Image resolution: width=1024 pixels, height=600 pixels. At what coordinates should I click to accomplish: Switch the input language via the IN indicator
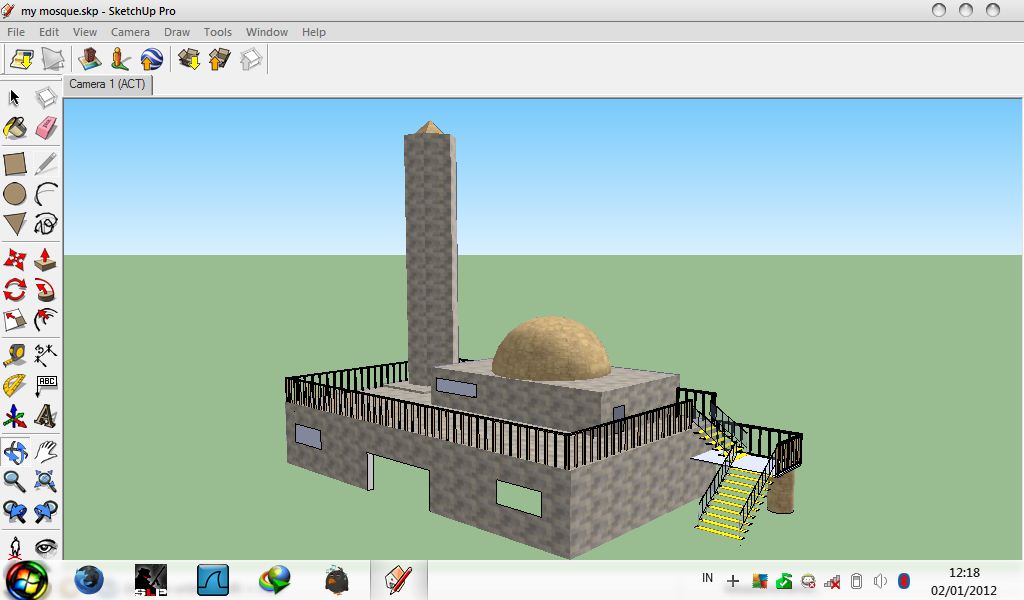point(706,578)
